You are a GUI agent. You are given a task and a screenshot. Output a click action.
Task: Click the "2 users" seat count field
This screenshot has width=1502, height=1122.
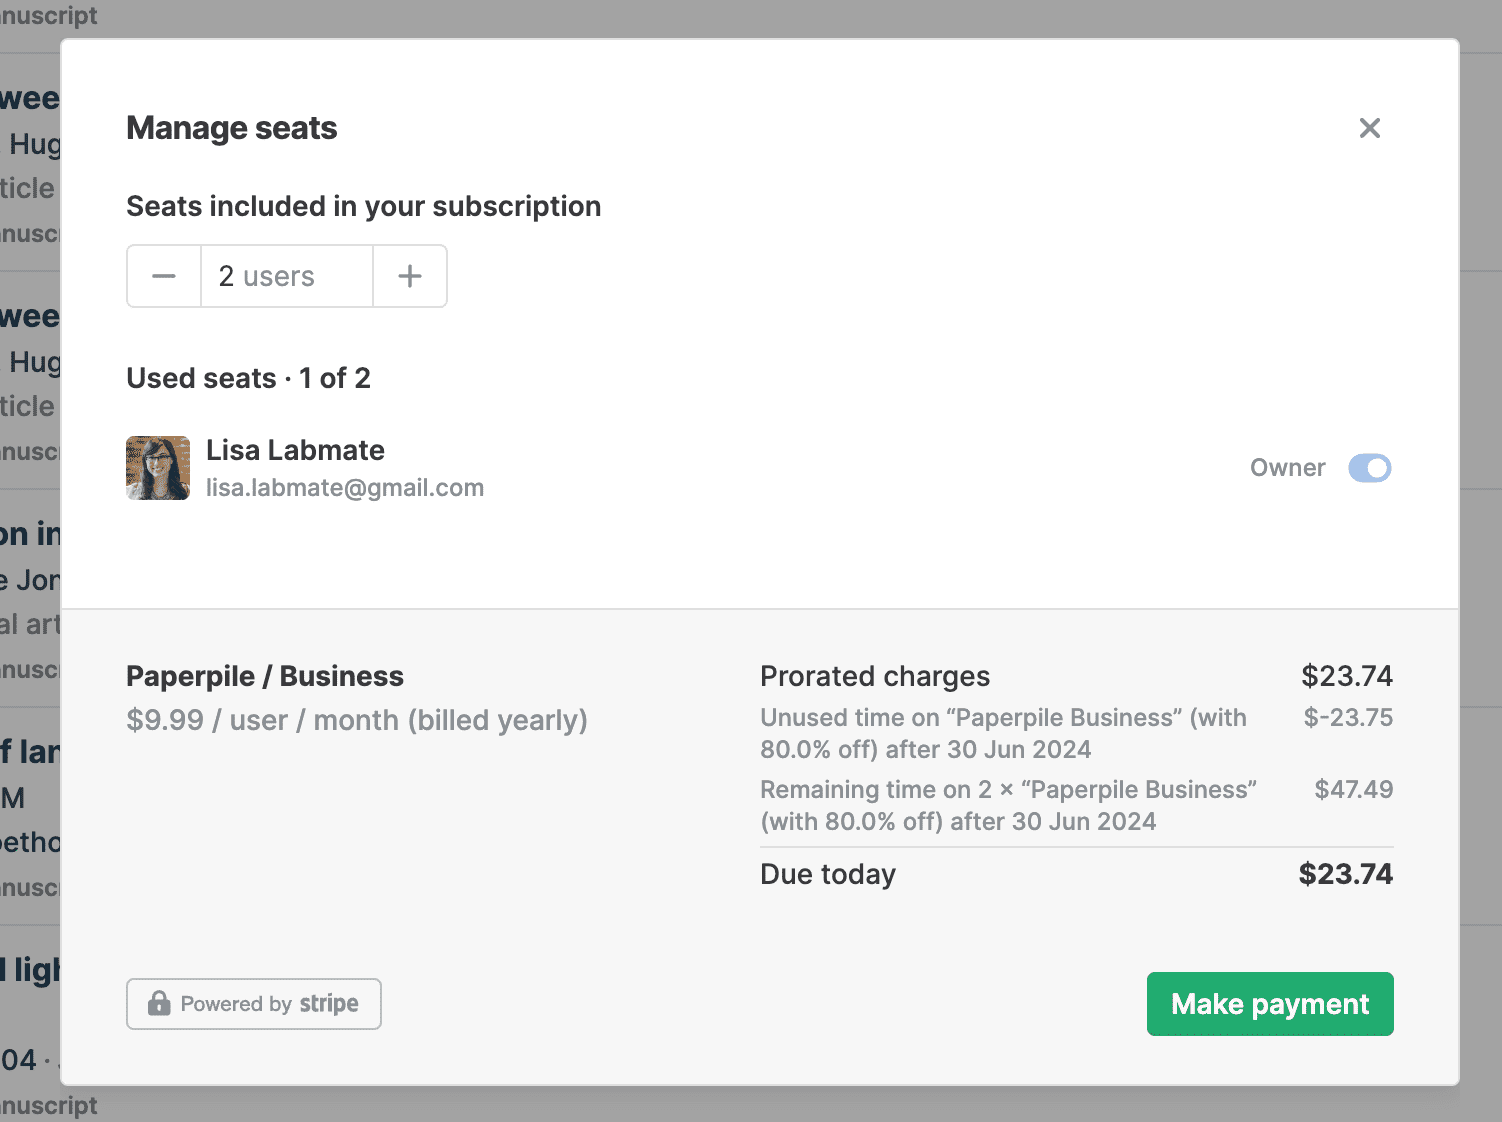[286, 276]
